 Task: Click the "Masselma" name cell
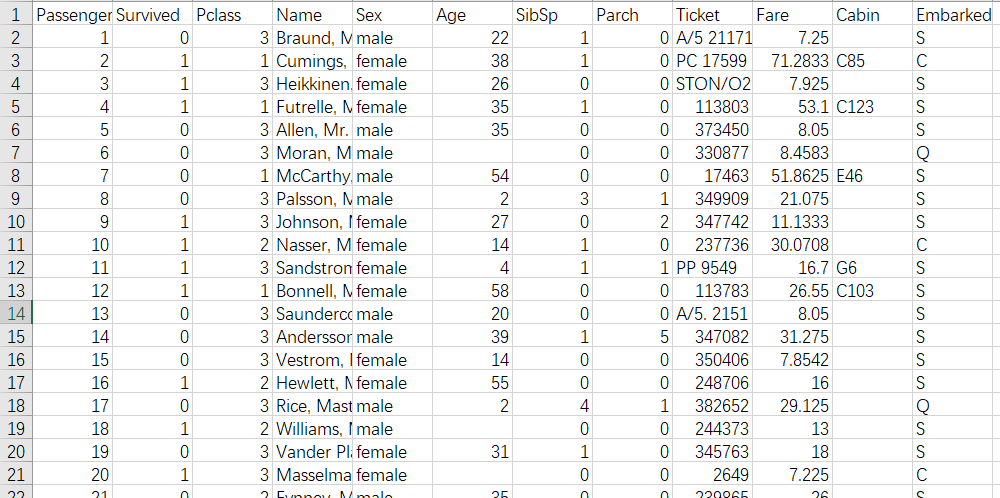tap(313, 475)
